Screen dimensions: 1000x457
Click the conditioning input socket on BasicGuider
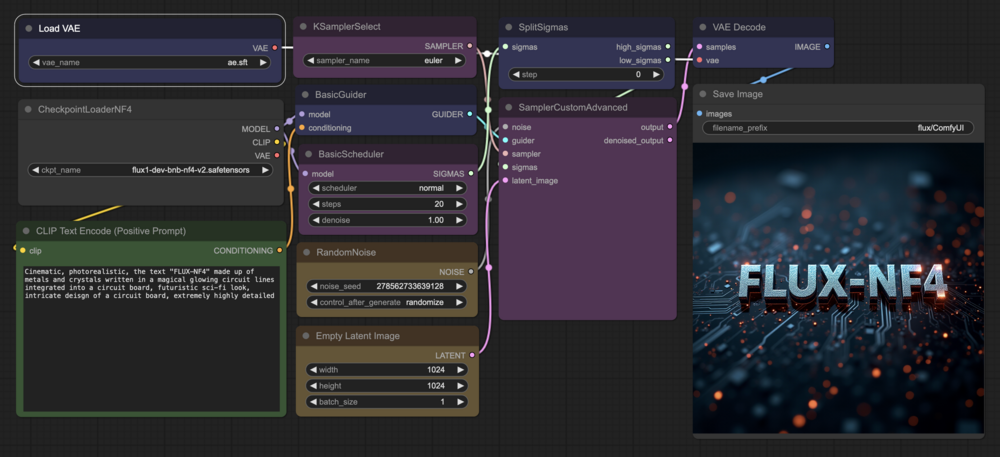pos(302,127)
